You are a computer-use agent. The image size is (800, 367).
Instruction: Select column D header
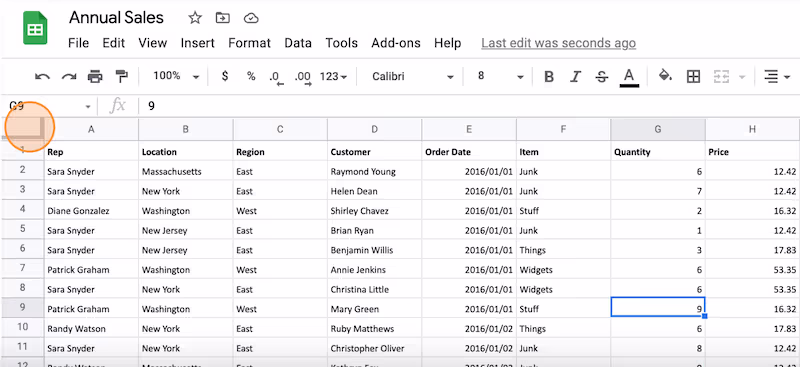[x=374, y=130]
